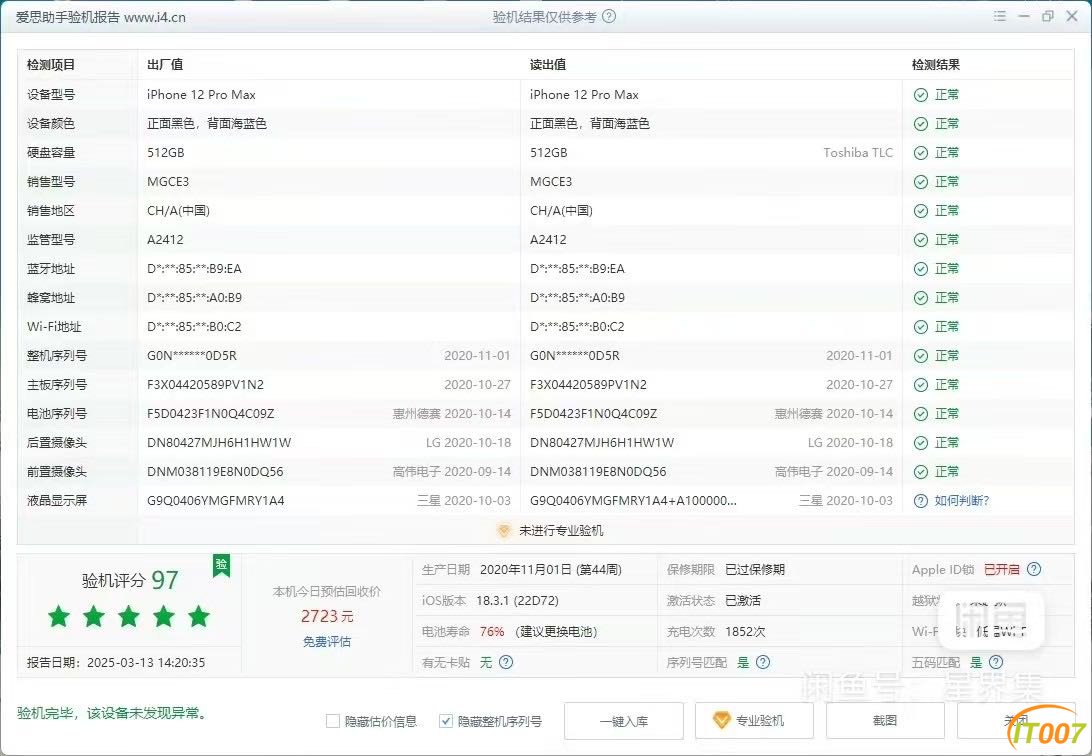Click the green check icon in 销售地区 row

point(921,211)
